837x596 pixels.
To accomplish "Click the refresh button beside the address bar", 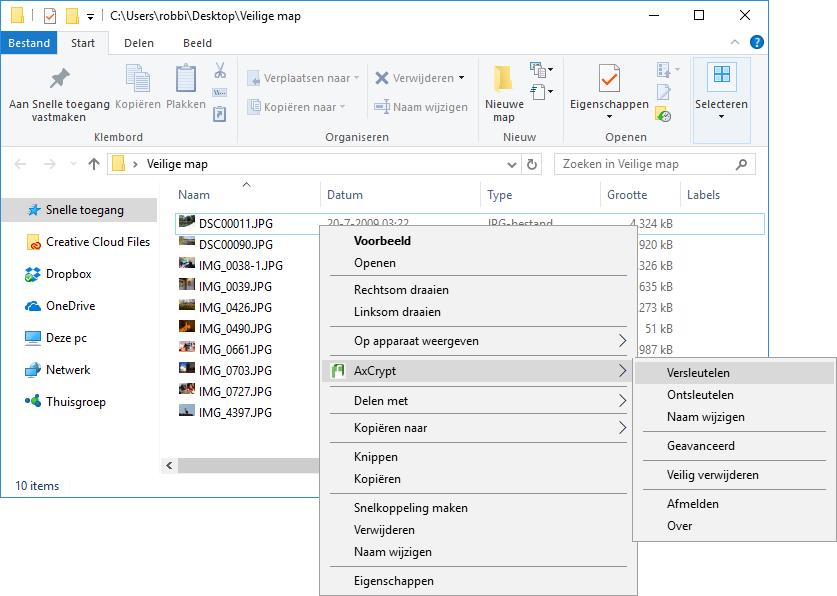I will [x=532, y=164].
